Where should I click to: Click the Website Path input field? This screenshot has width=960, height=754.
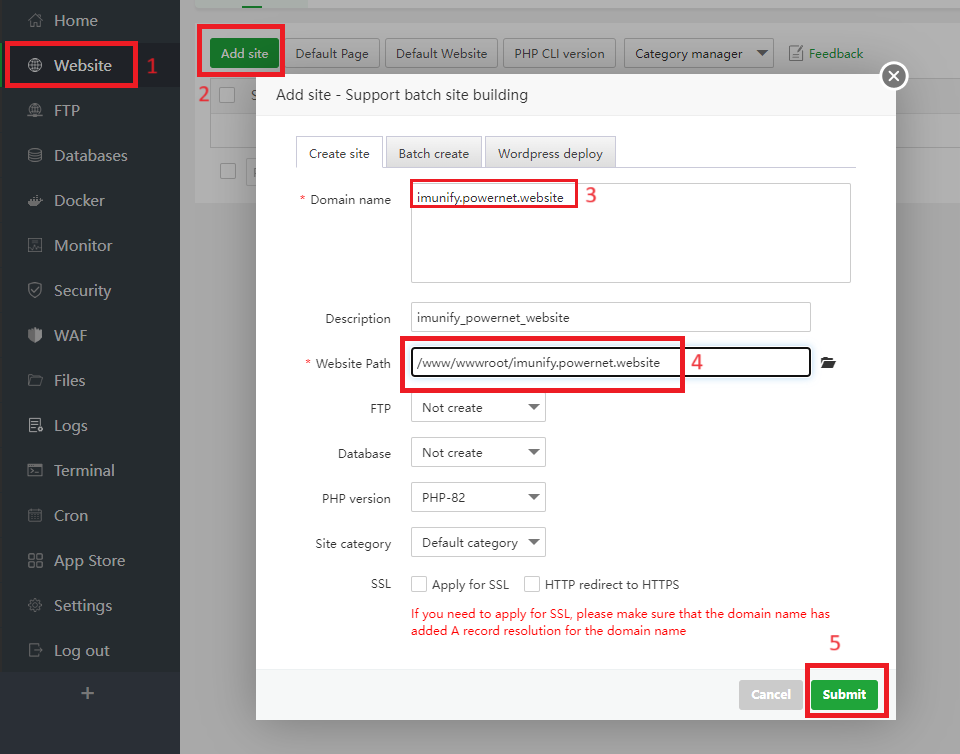(x=610, y=362)
